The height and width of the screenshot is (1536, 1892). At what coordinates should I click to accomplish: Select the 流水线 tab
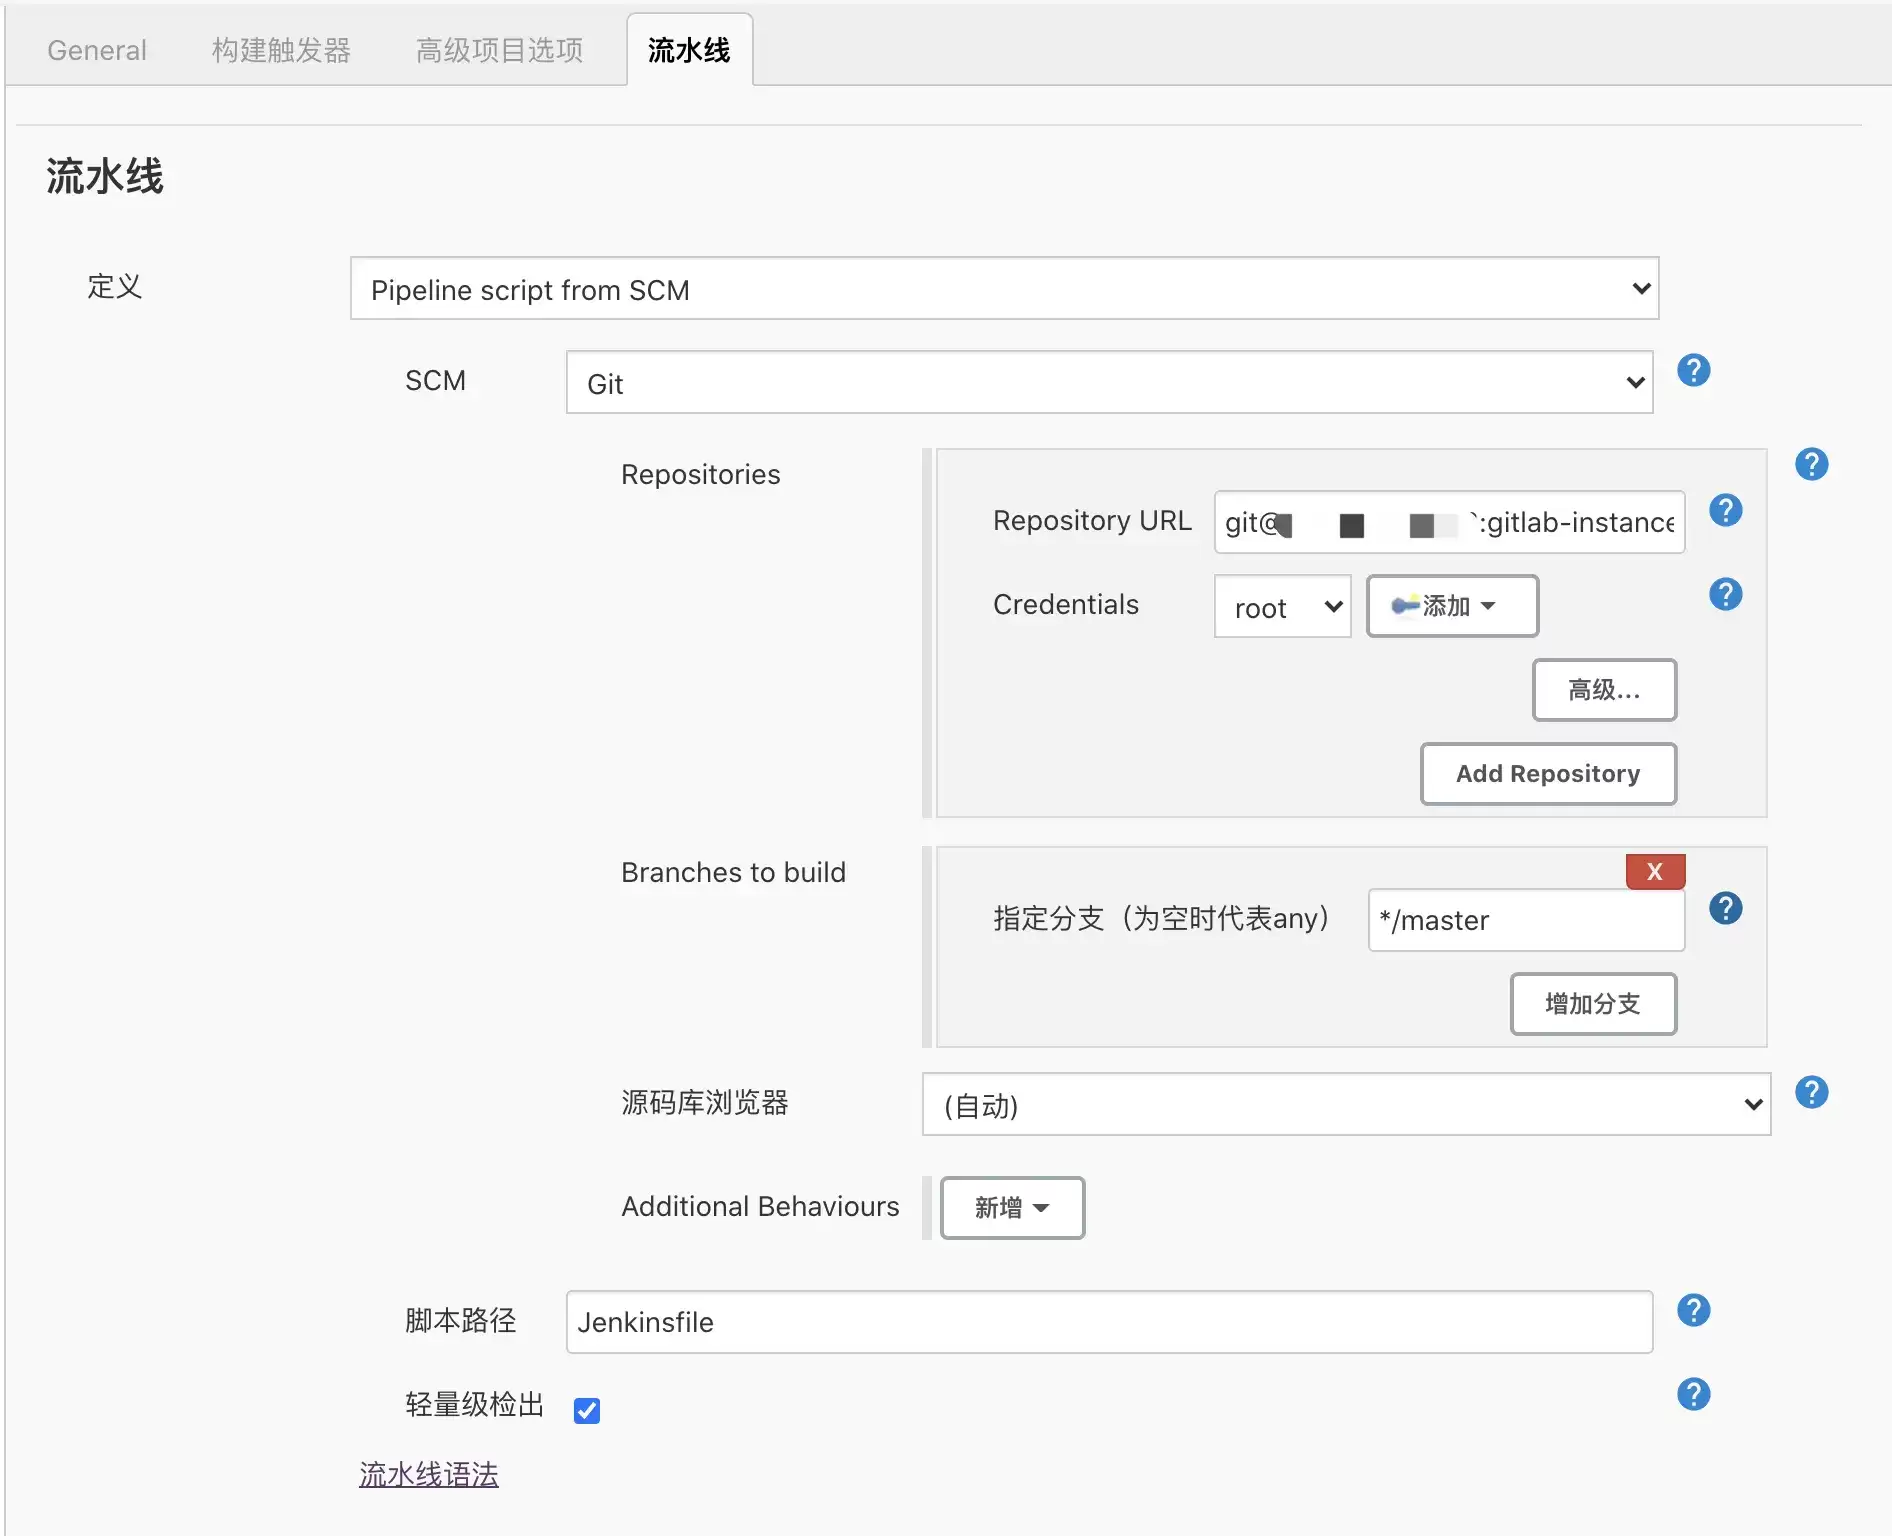(x=689, y=50)
